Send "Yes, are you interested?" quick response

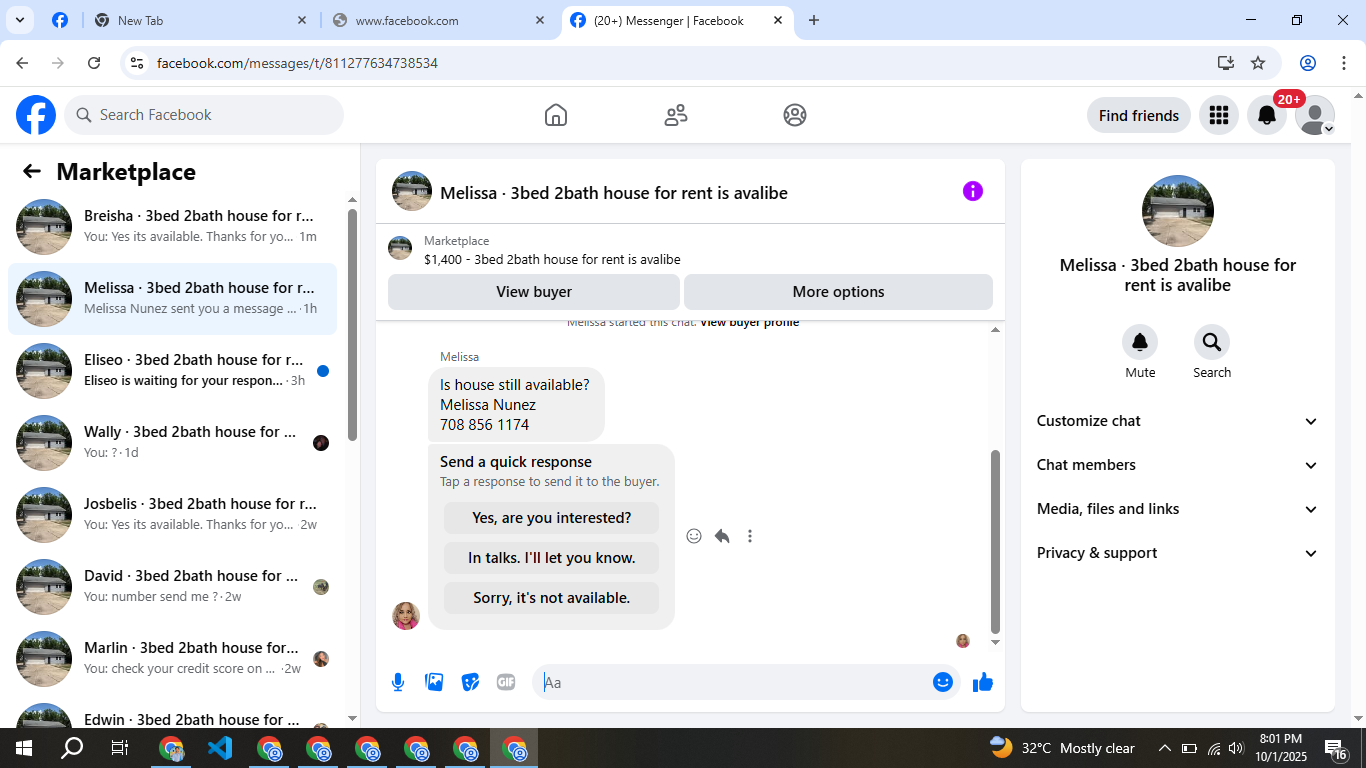(552, 518)
